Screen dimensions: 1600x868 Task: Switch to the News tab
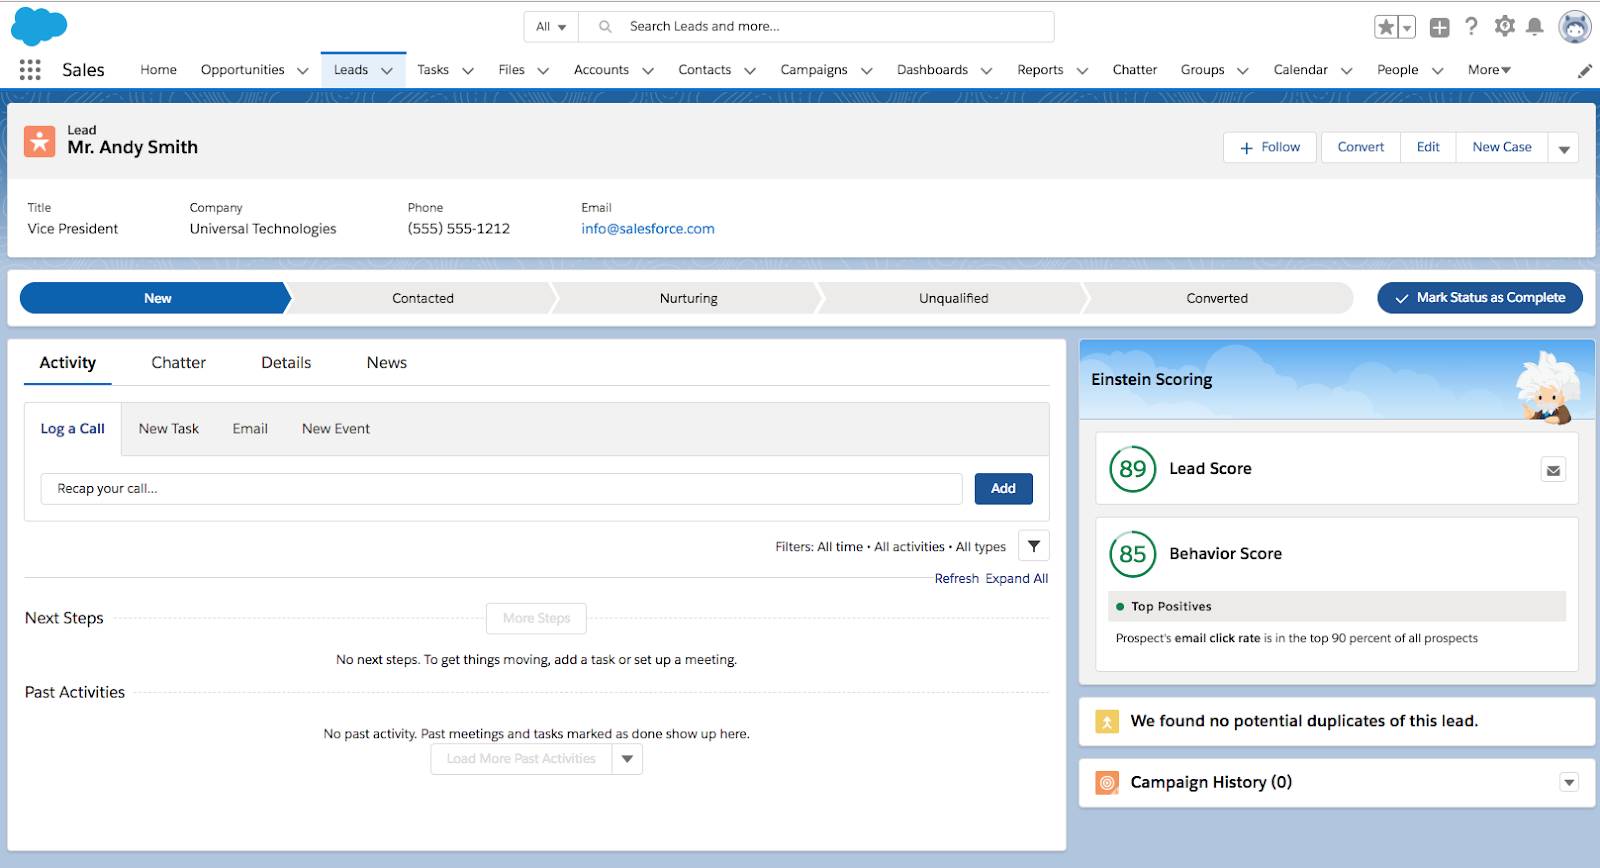tap(387, 363)
